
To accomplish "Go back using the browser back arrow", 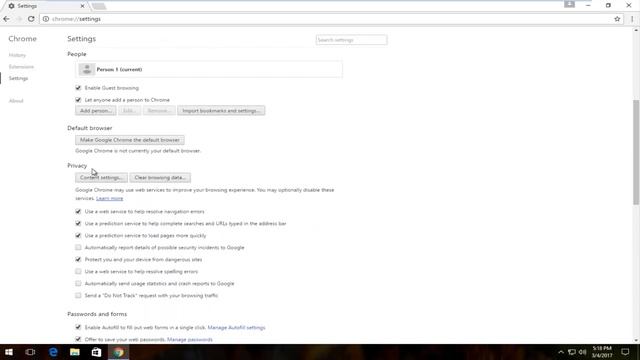I will [x=7, y=19].
